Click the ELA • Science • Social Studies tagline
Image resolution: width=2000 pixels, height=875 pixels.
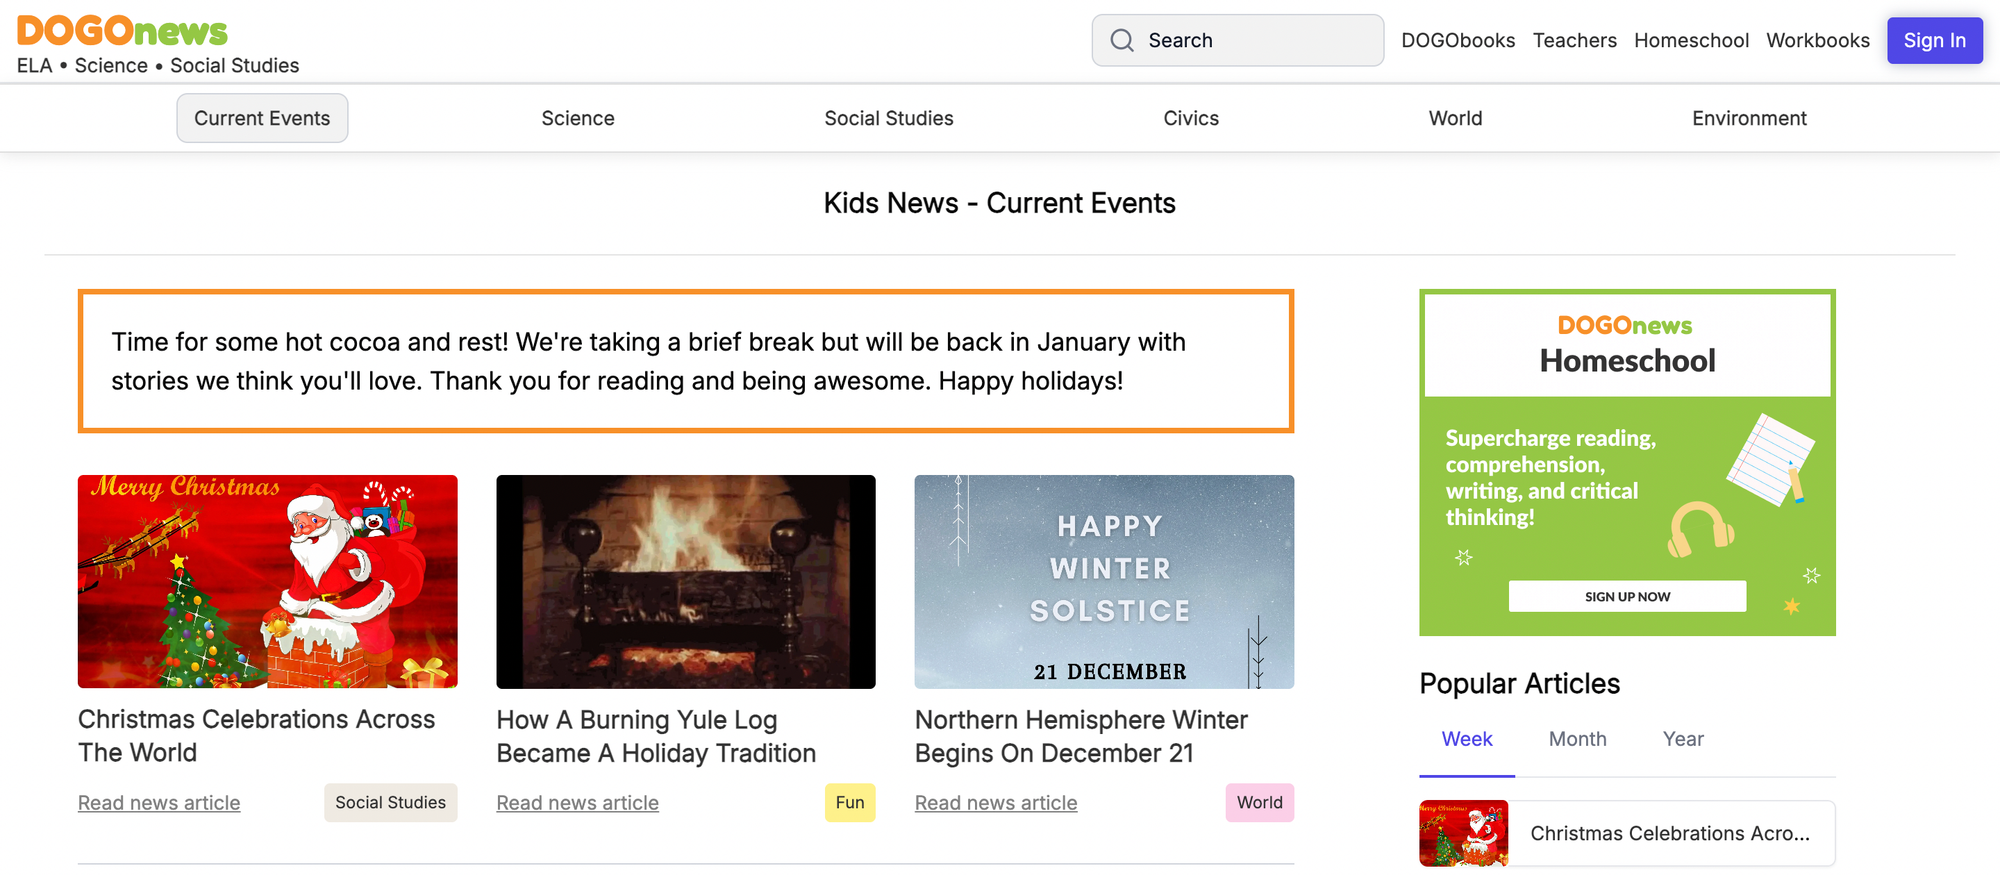pyautogui.click(x=158, y=65)
